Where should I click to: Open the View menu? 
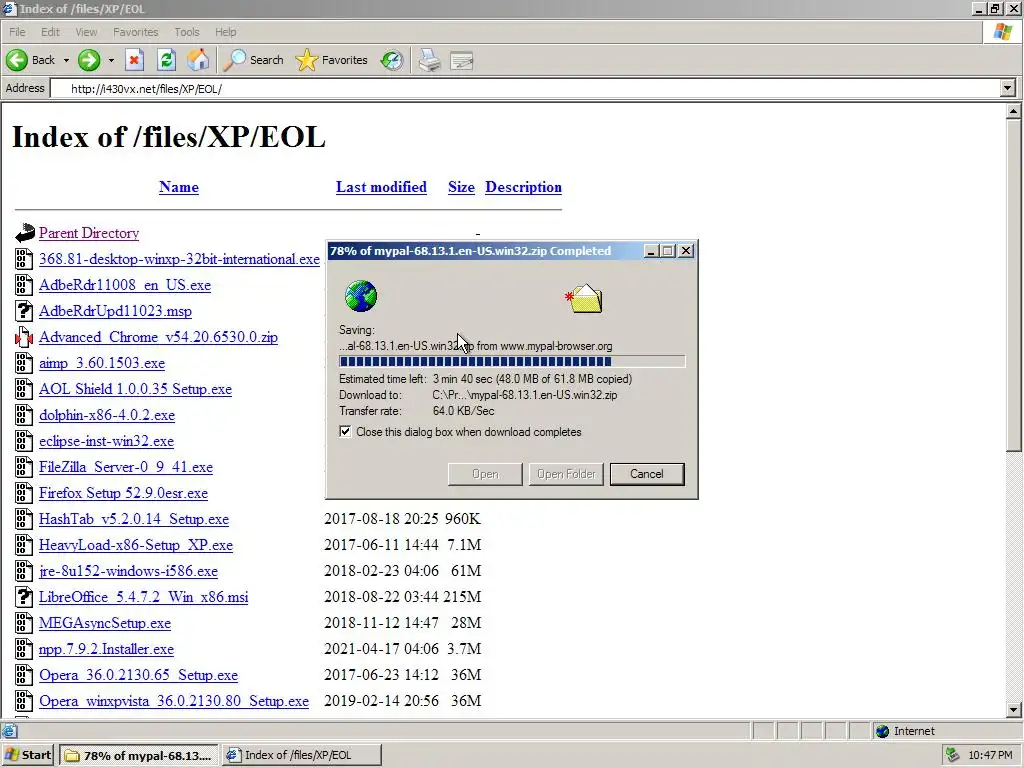86,32
